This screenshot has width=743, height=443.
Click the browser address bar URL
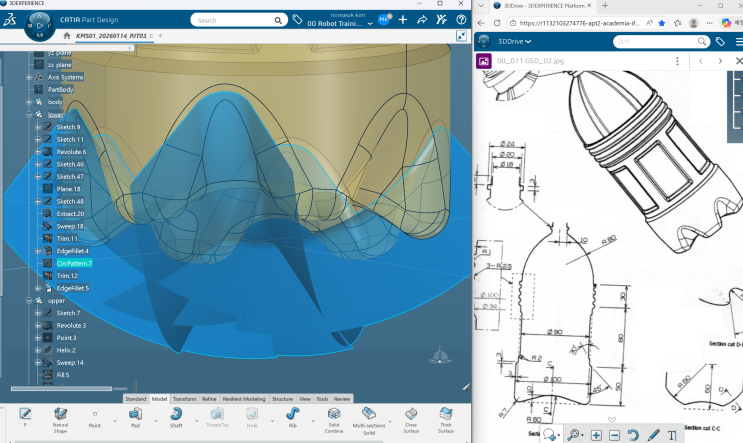coord(579,23)
